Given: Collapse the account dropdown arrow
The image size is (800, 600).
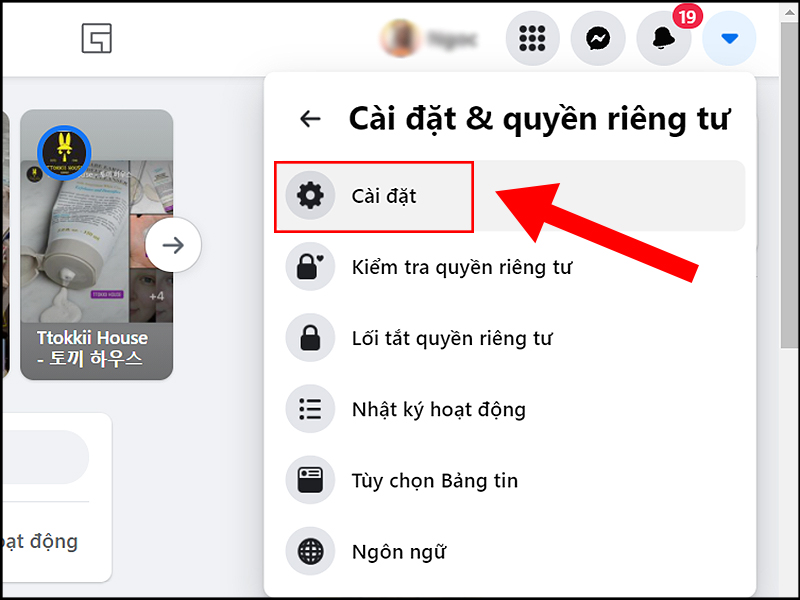Looking at the screenshot, I should [730, 38].
